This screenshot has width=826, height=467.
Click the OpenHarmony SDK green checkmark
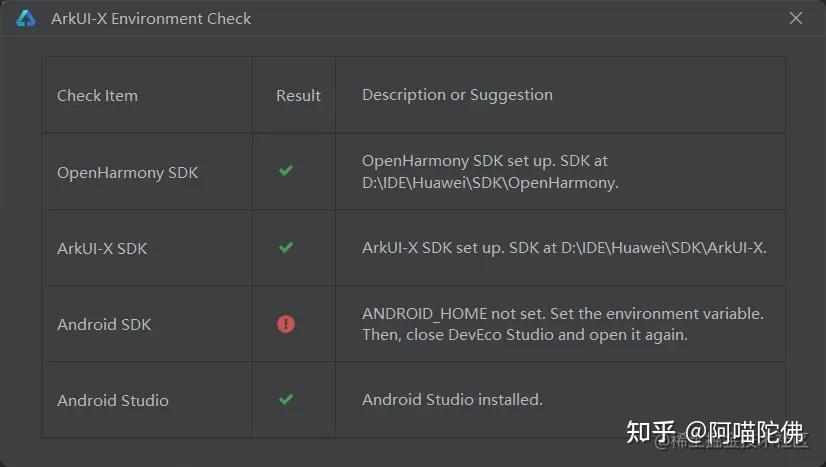point(286,170)
